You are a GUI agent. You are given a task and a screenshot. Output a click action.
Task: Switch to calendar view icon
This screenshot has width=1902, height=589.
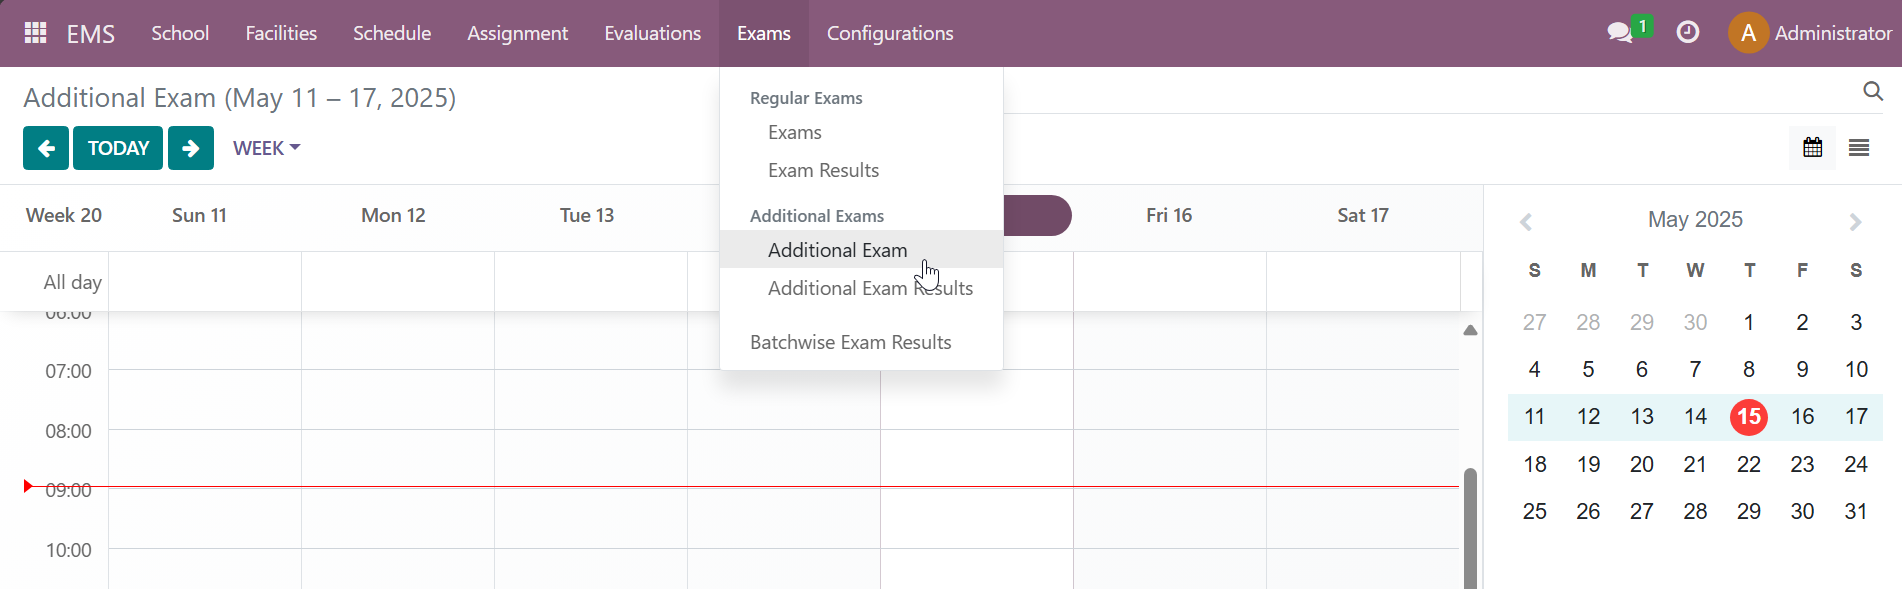pos(1812,148)
